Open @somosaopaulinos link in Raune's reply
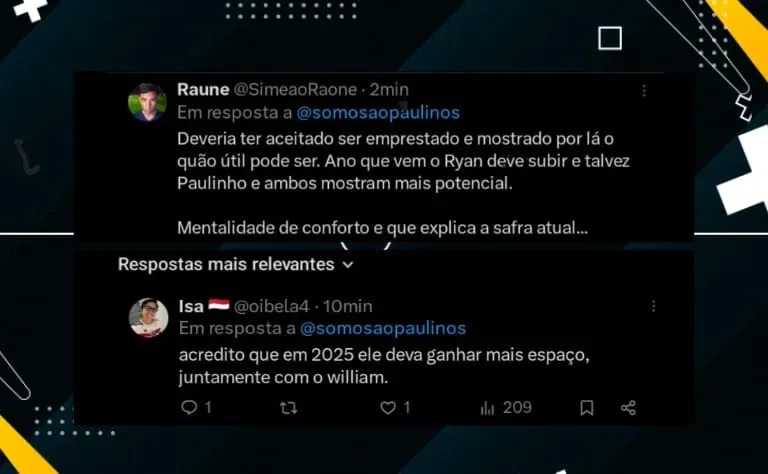 [378, 113]
